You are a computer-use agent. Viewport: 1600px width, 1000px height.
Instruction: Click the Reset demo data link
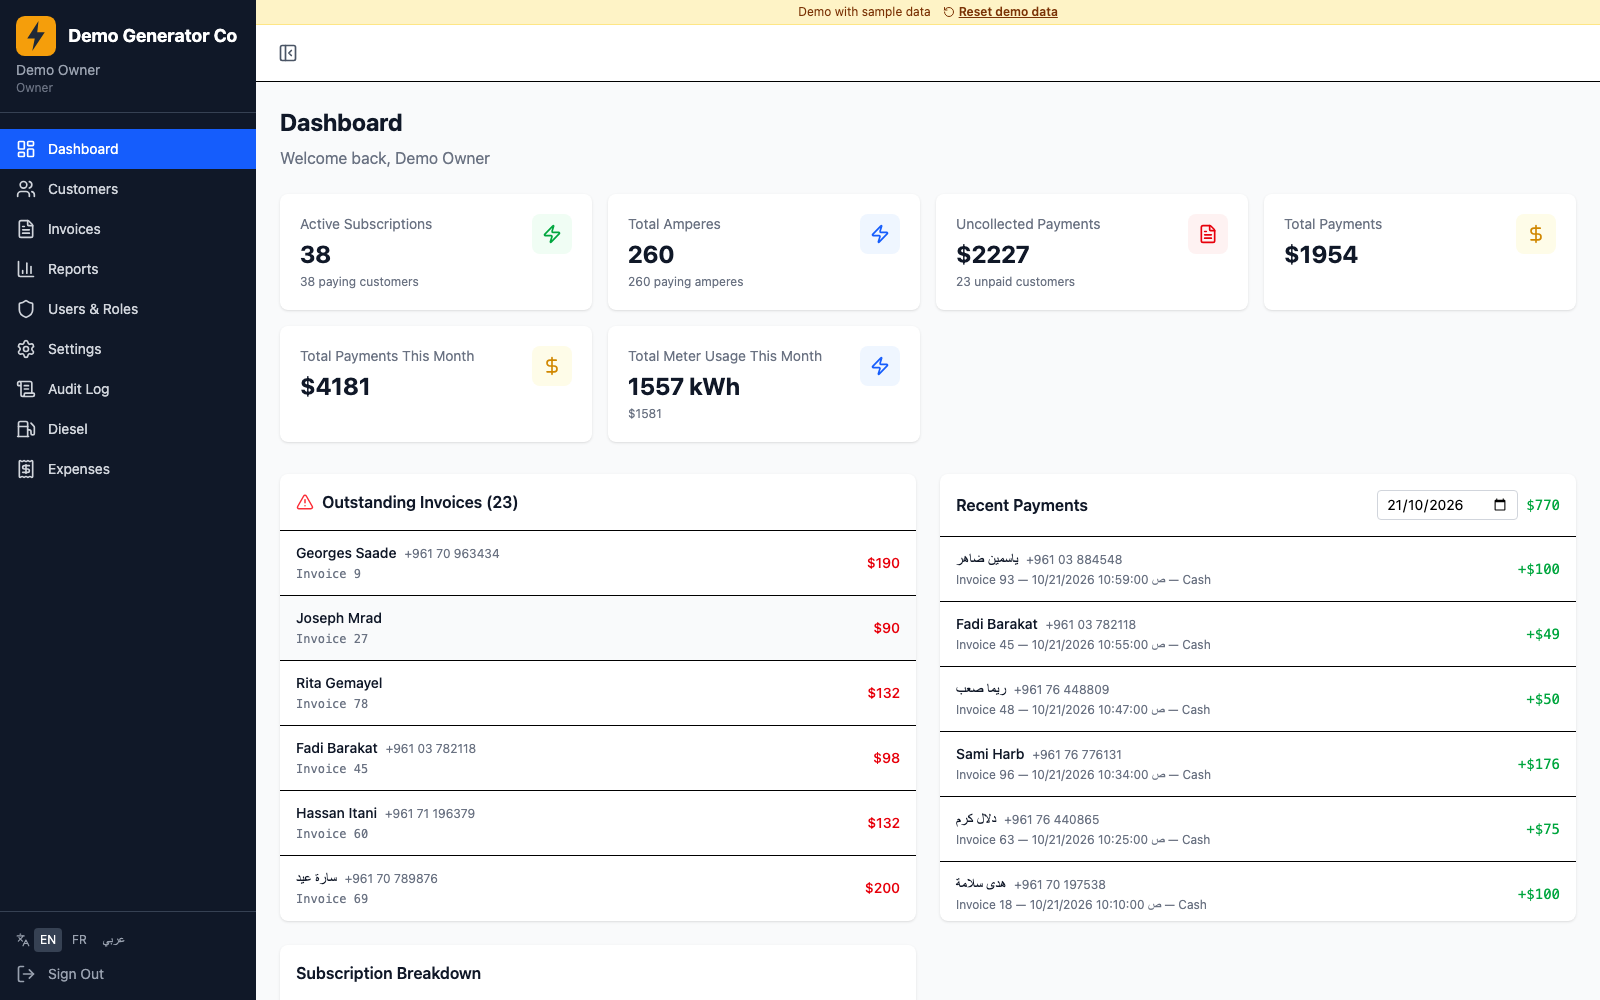(x=1008, y=12)
